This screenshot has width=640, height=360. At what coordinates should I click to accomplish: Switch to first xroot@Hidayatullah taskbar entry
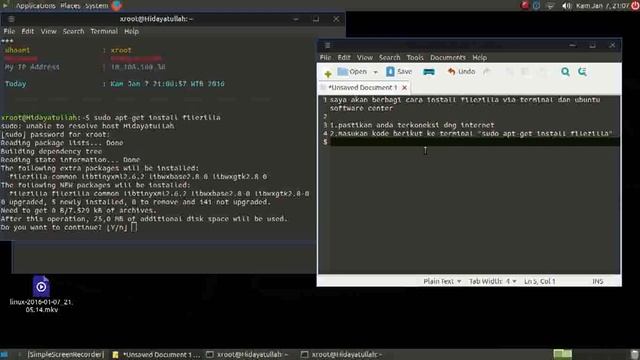[x=248, y=354]
